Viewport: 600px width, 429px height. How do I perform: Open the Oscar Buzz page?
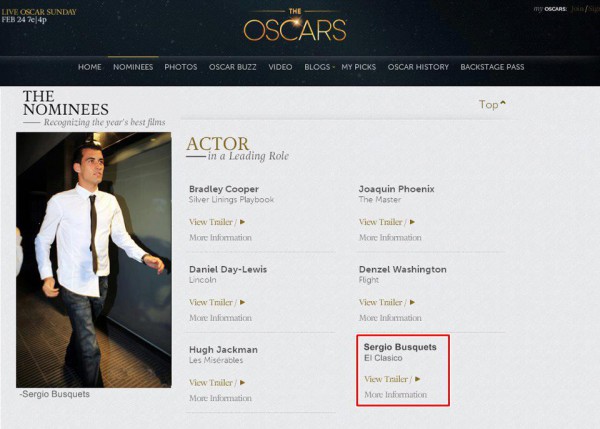coord(233,67)
